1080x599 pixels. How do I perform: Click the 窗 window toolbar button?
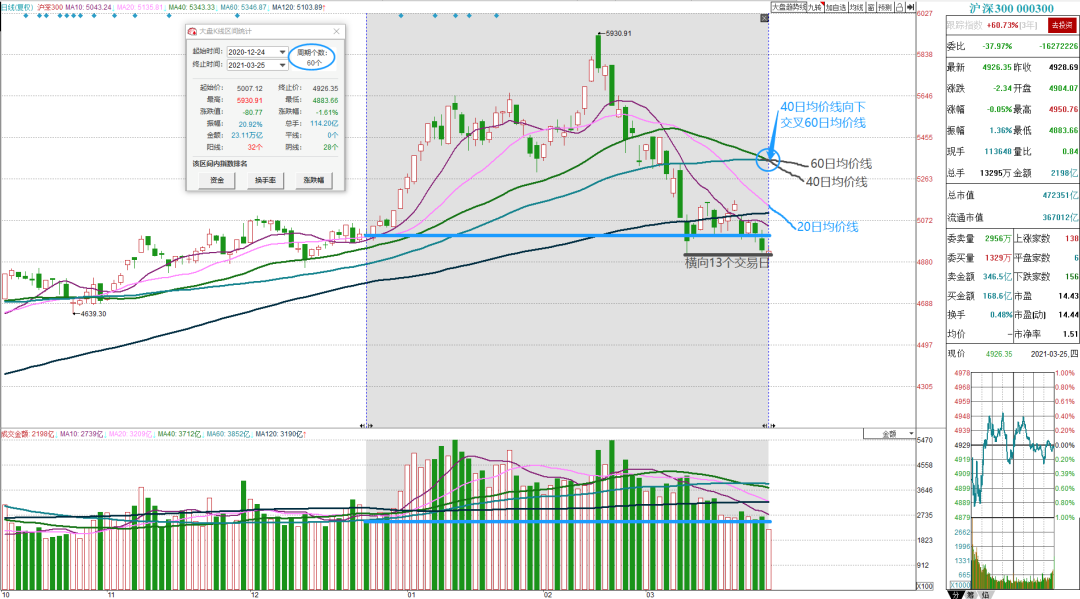point(871,7)
